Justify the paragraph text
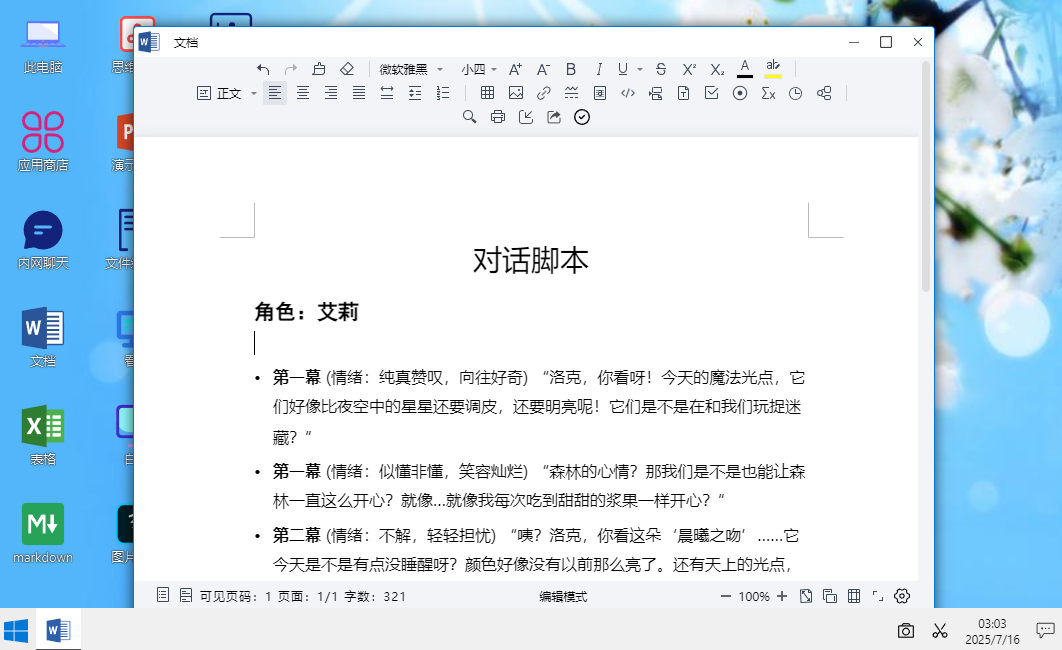The width and height of the screenshot is (1062, 650). [x=359, y=93]
